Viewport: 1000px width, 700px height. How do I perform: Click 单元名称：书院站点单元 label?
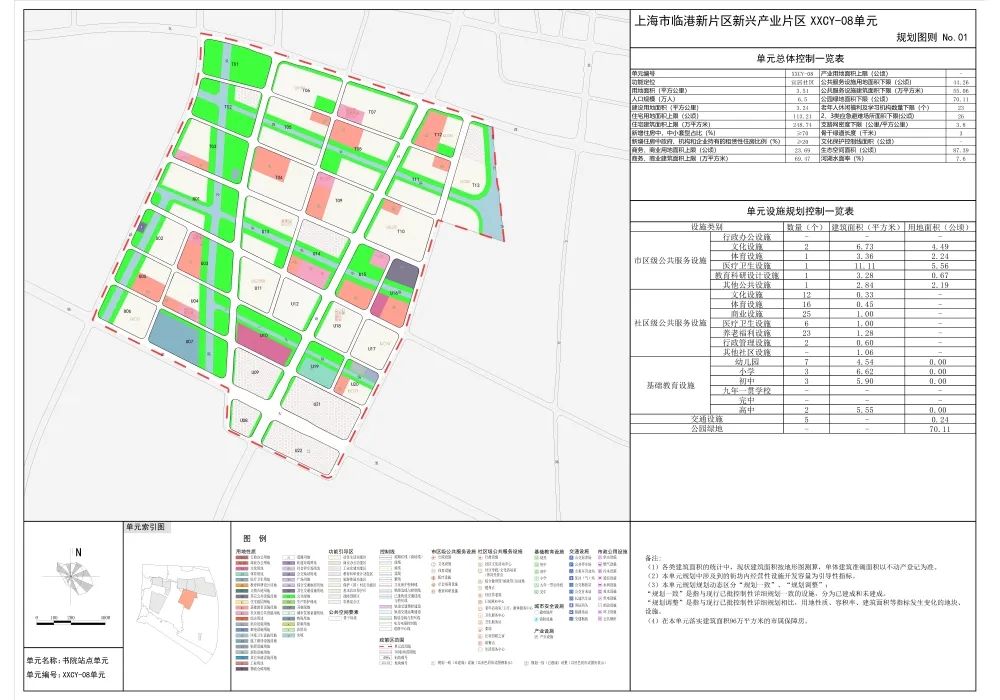(68, 660)
